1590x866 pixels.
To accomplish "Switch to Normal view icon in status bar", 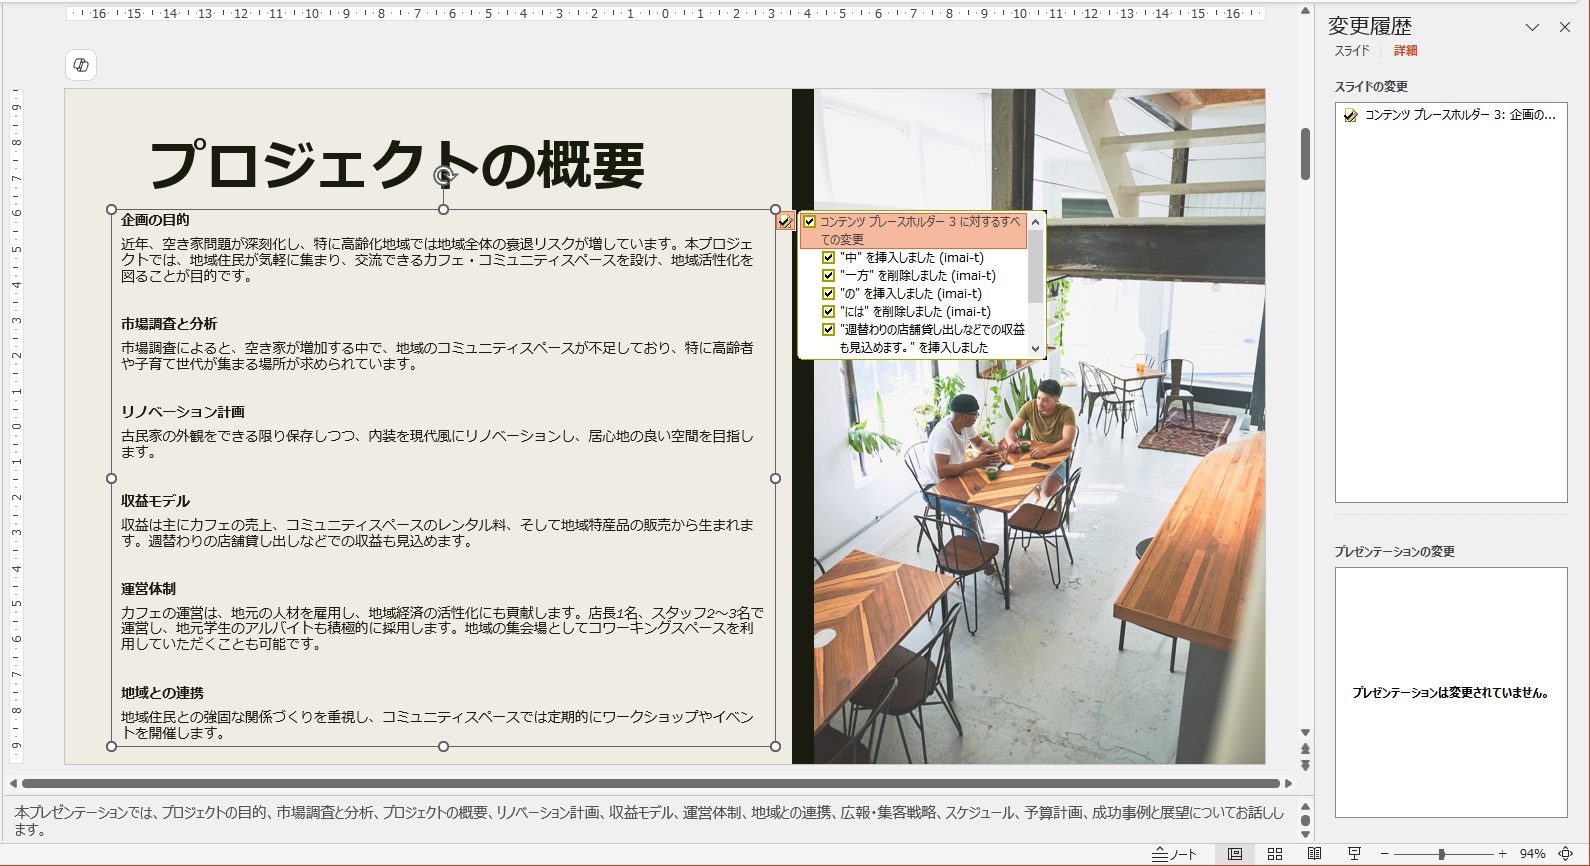I will tap(1235, 854).
